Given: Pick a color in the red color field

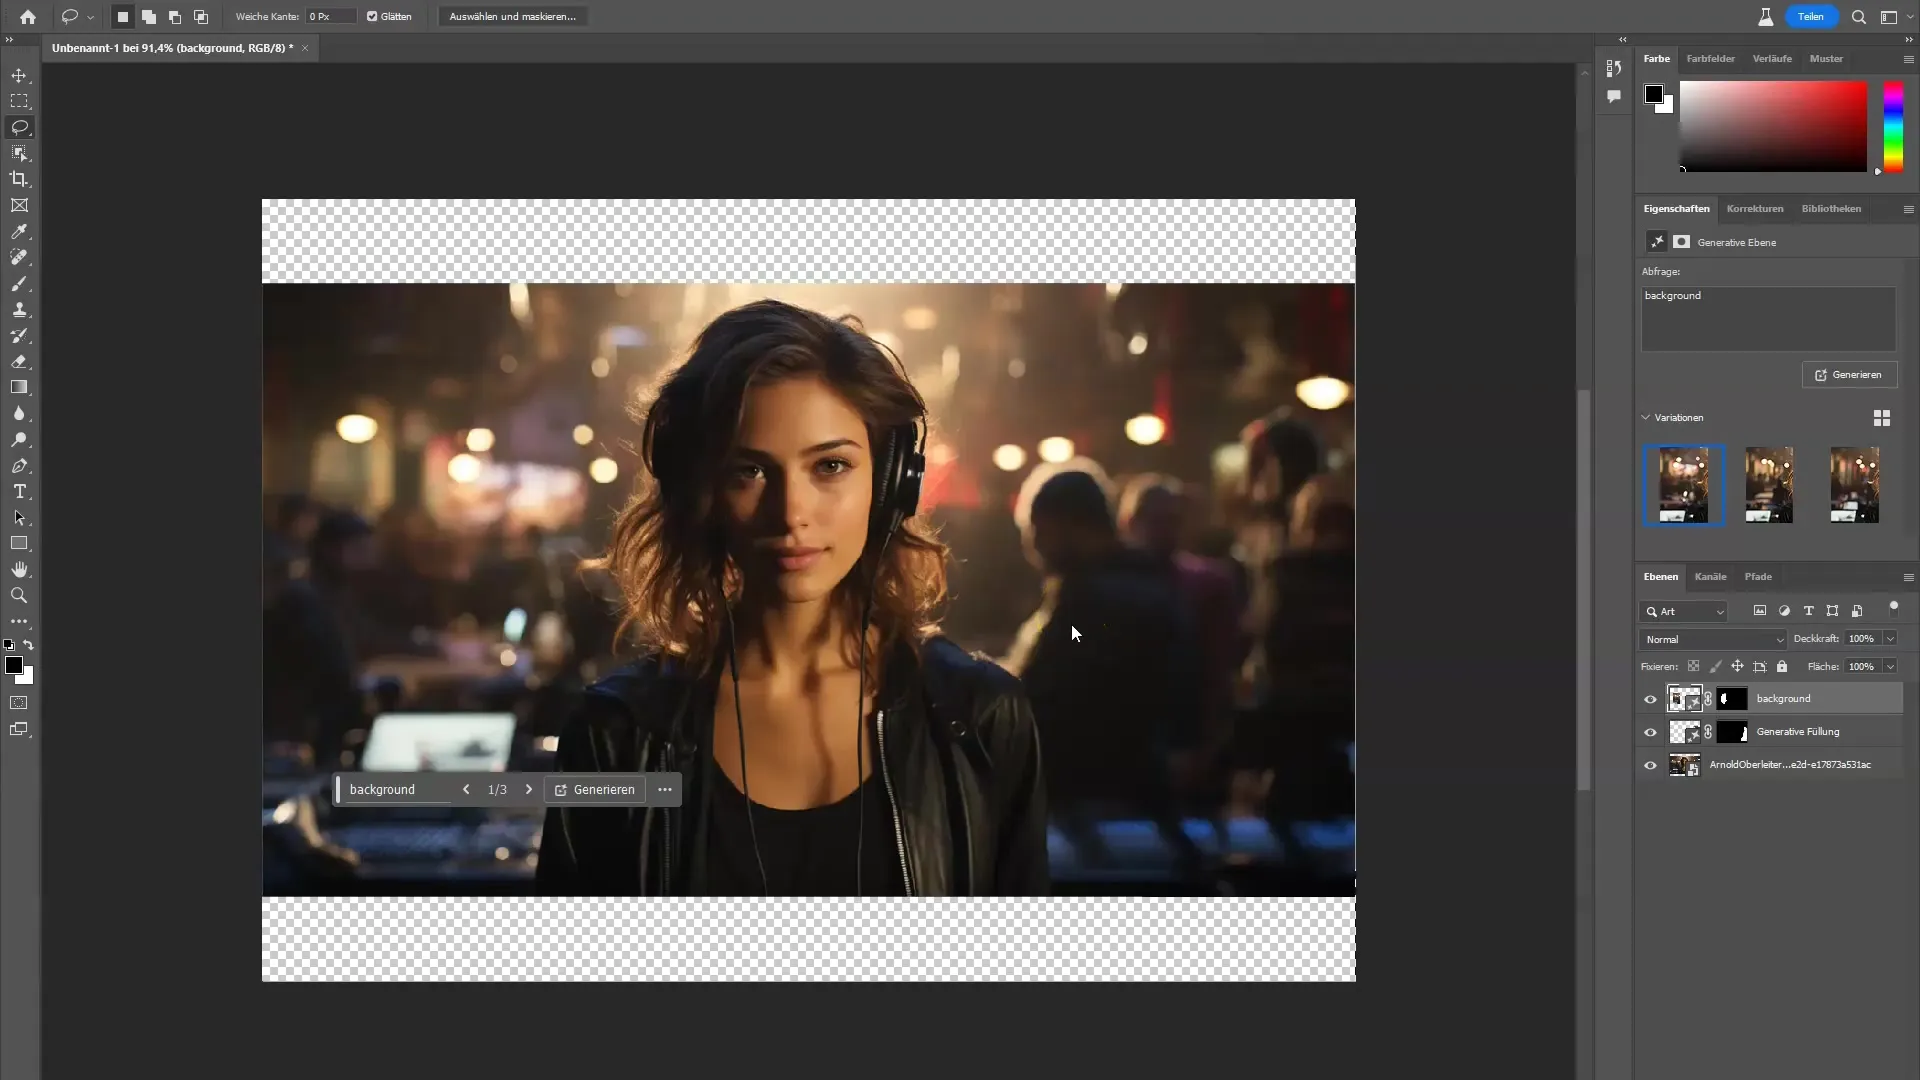Looking at the screenshot, I should tap(1773, 126).
